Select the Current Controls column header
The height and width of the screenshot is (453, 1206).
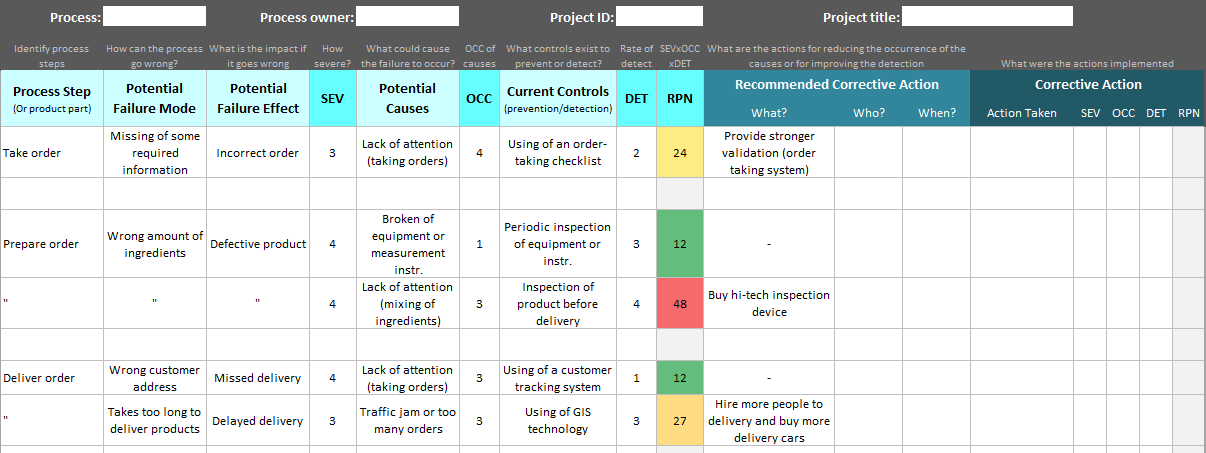point(558,98)
